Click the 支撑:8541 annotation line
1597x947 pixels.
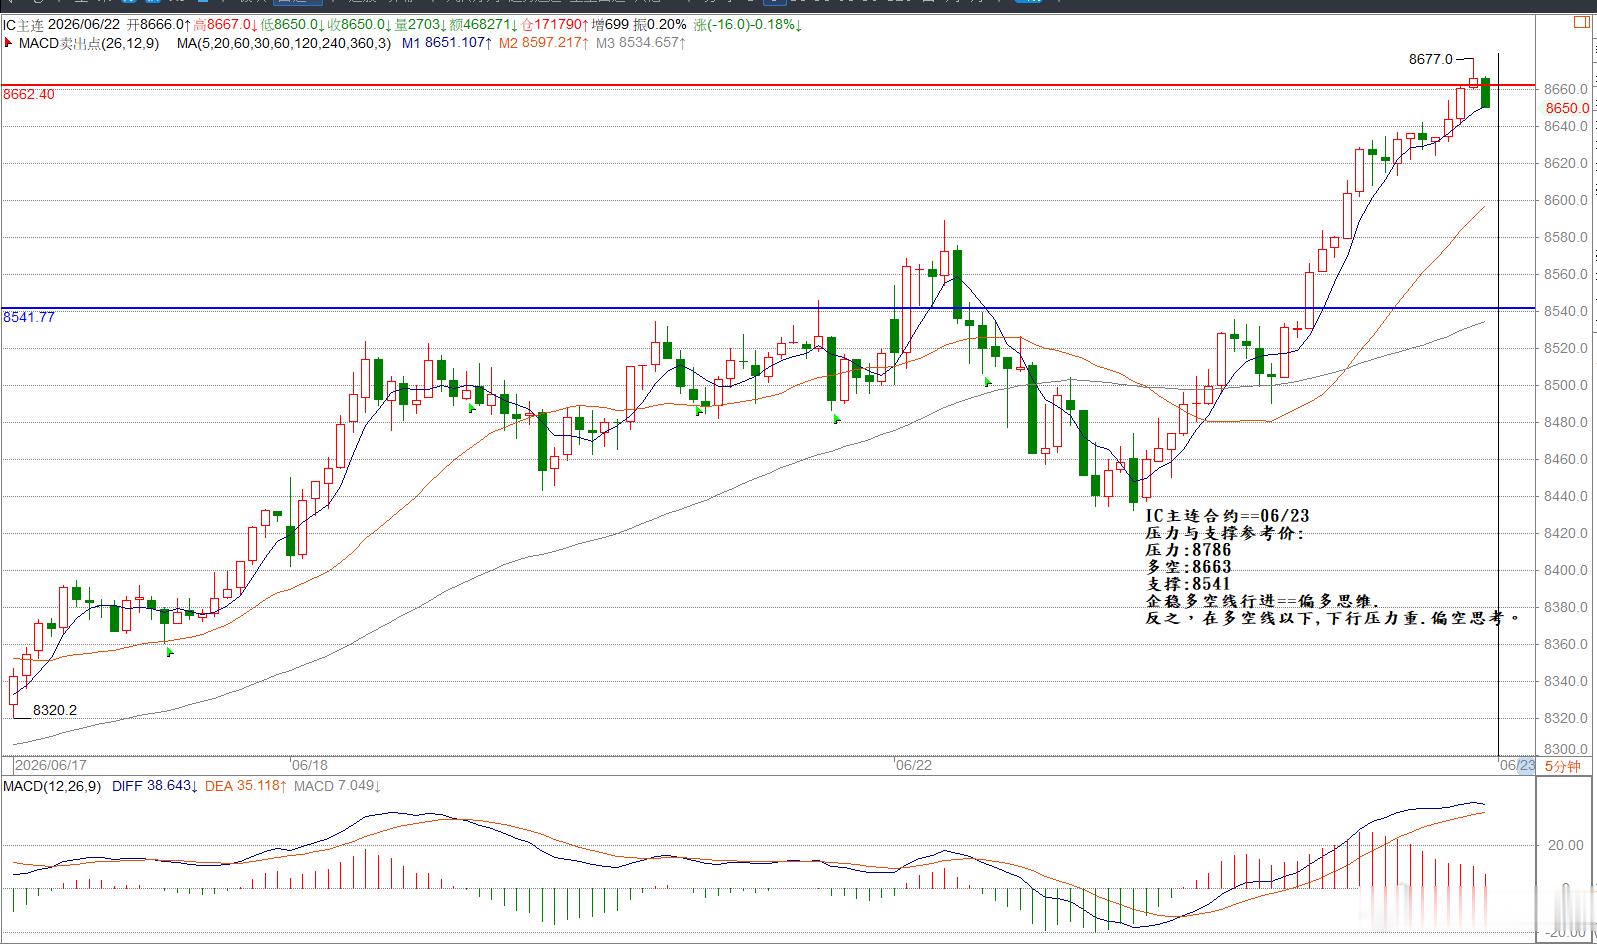pyautogui.click(x=1188, y=584)
